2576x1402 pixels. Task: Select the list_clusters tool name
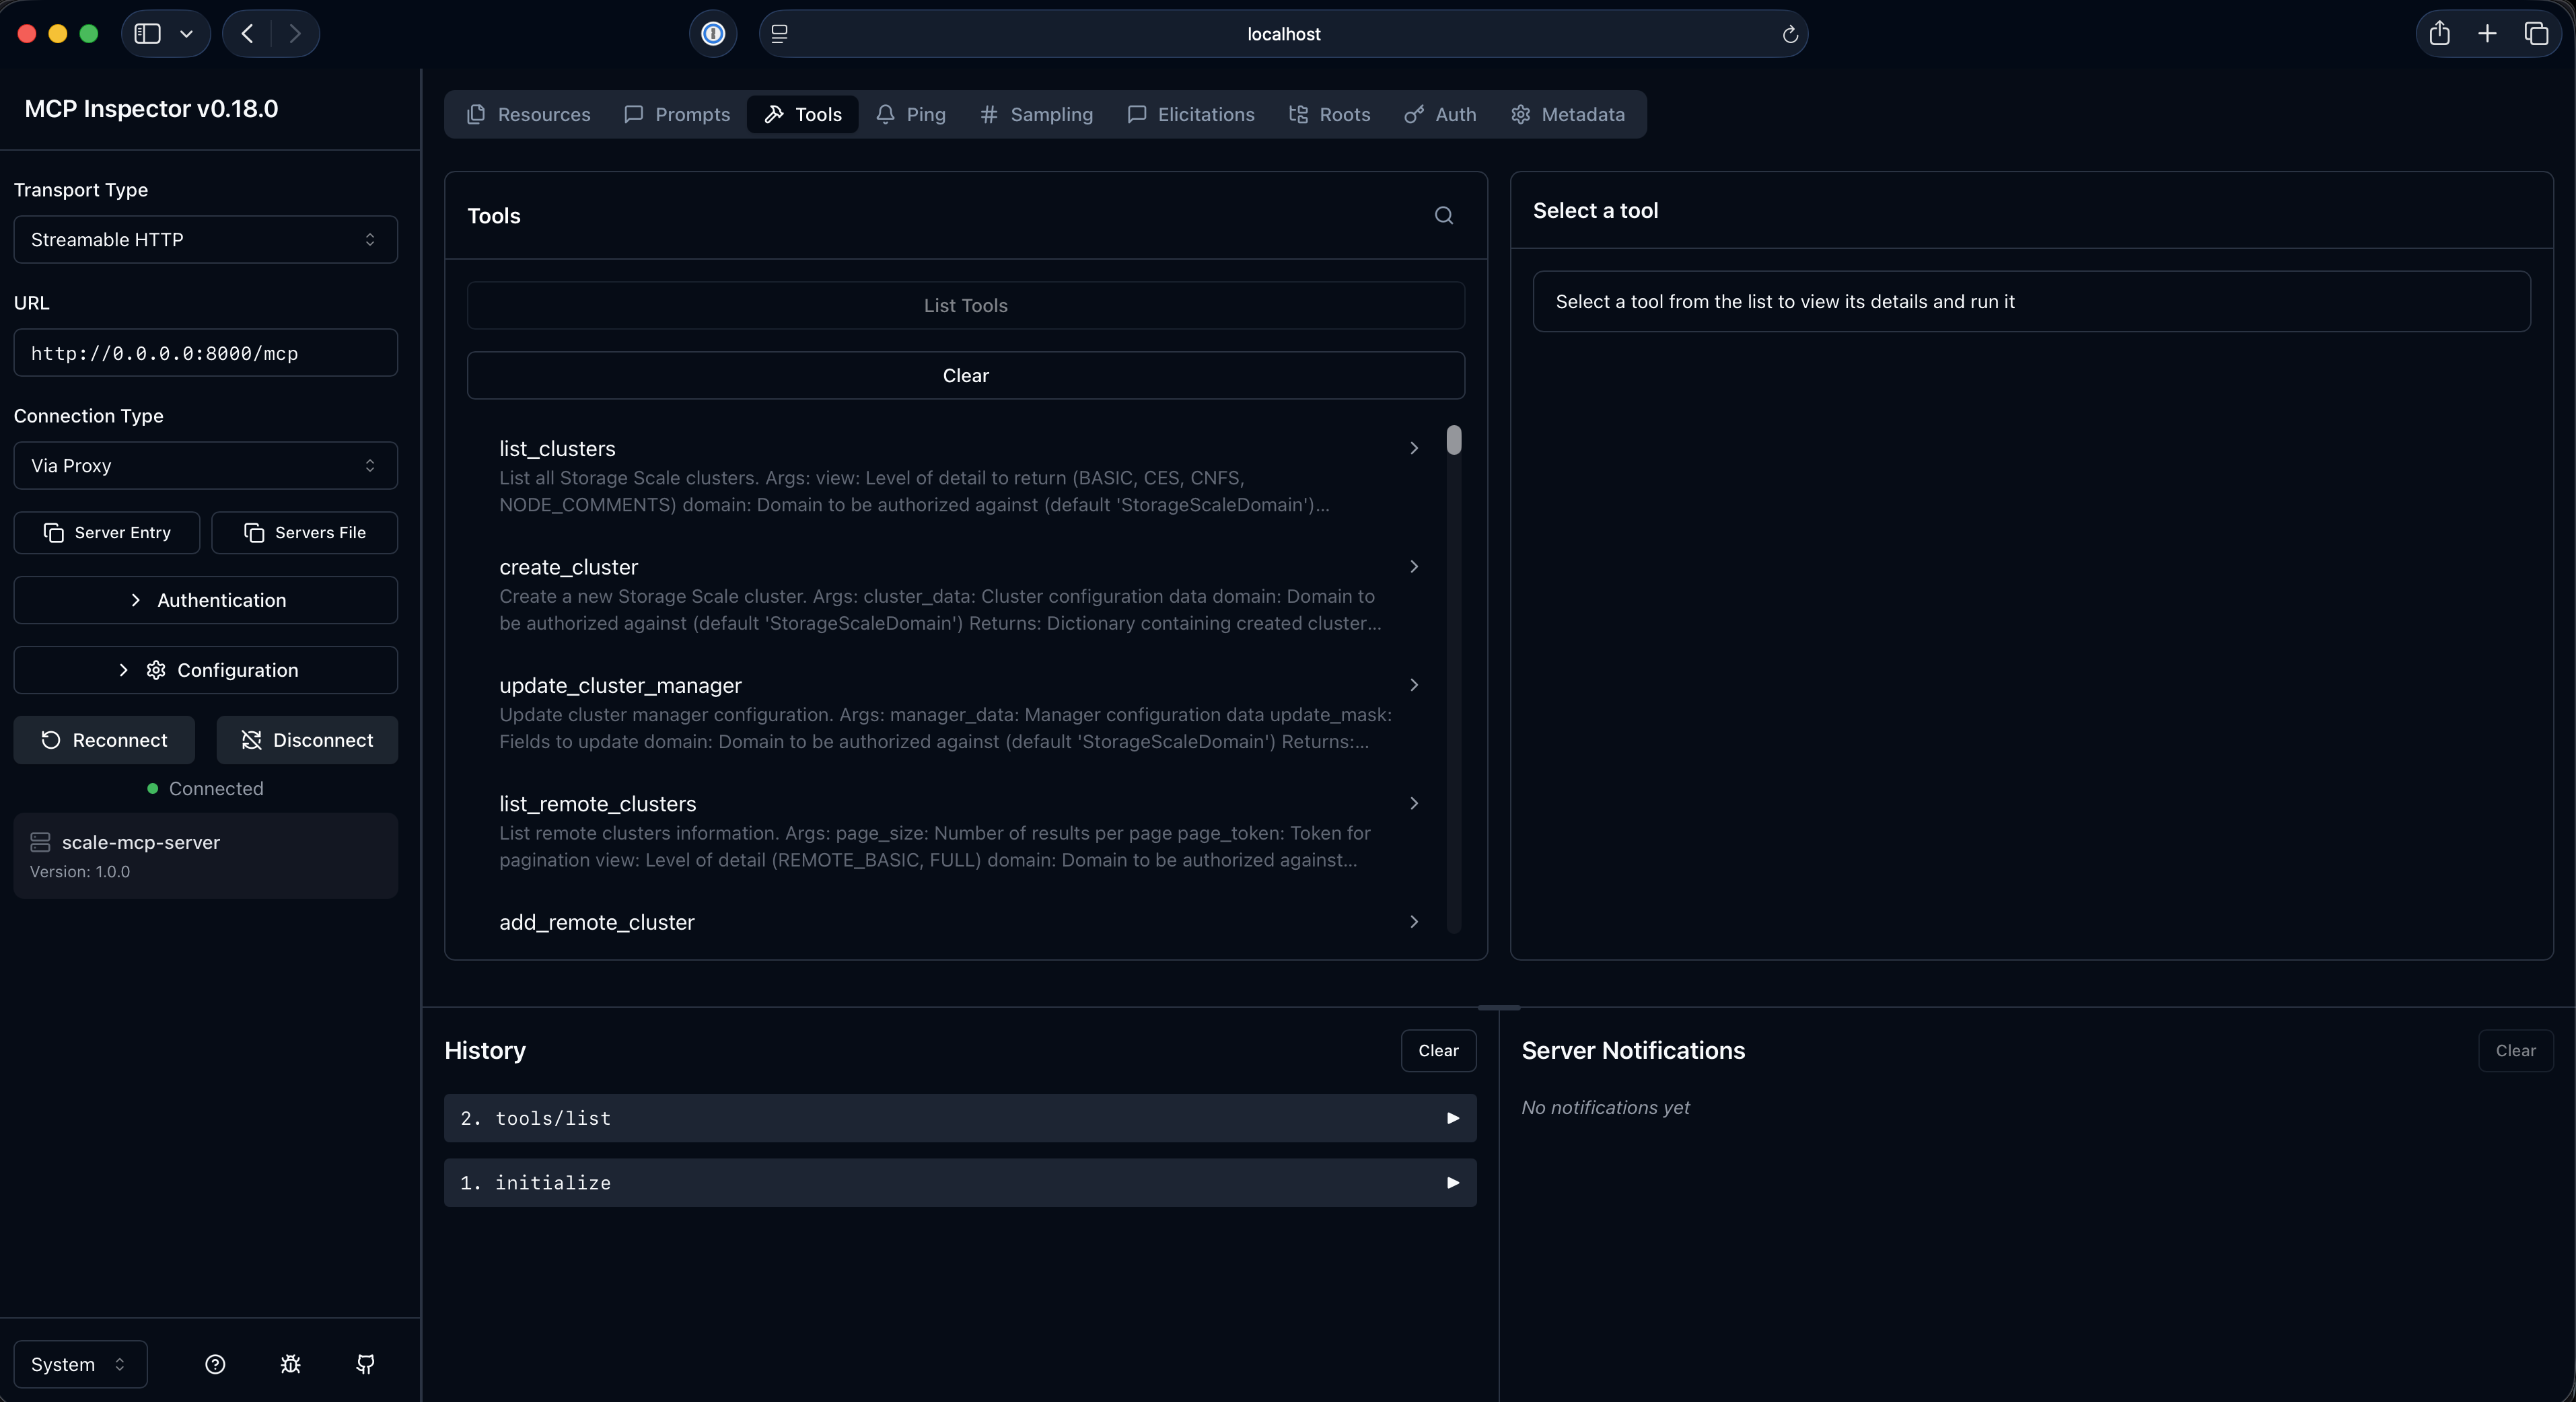(x=557, y=448)
